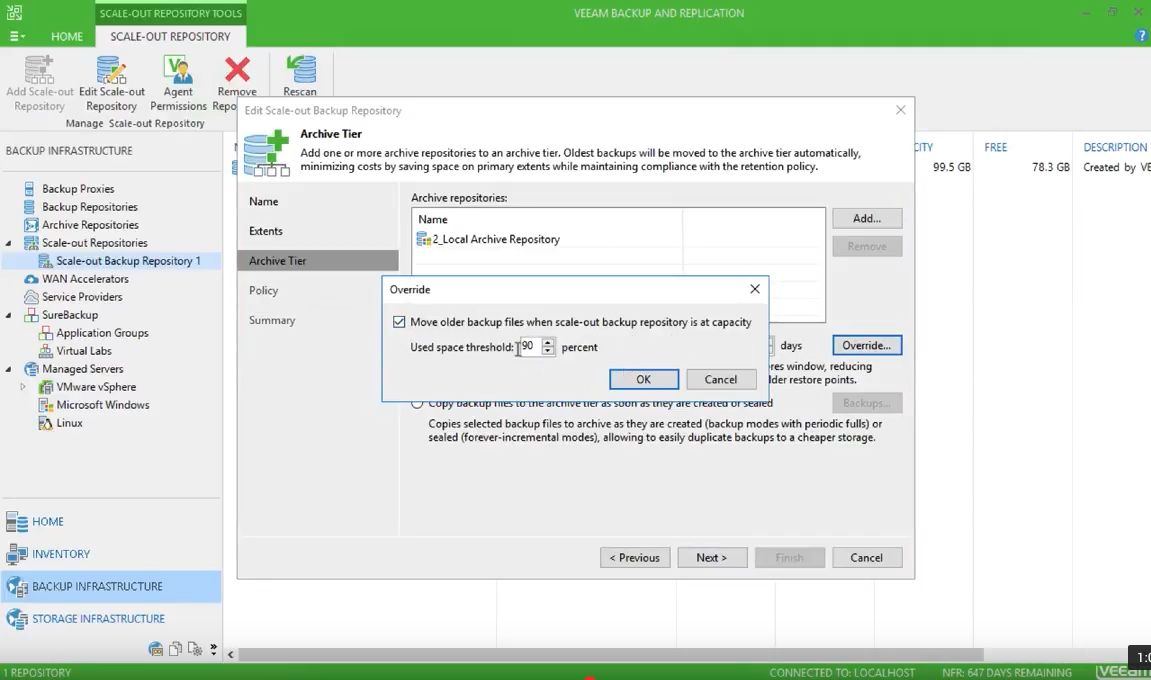Select Scale-out Backup Repository 1 node
The image size is (1151, 680).
[128, 261]
